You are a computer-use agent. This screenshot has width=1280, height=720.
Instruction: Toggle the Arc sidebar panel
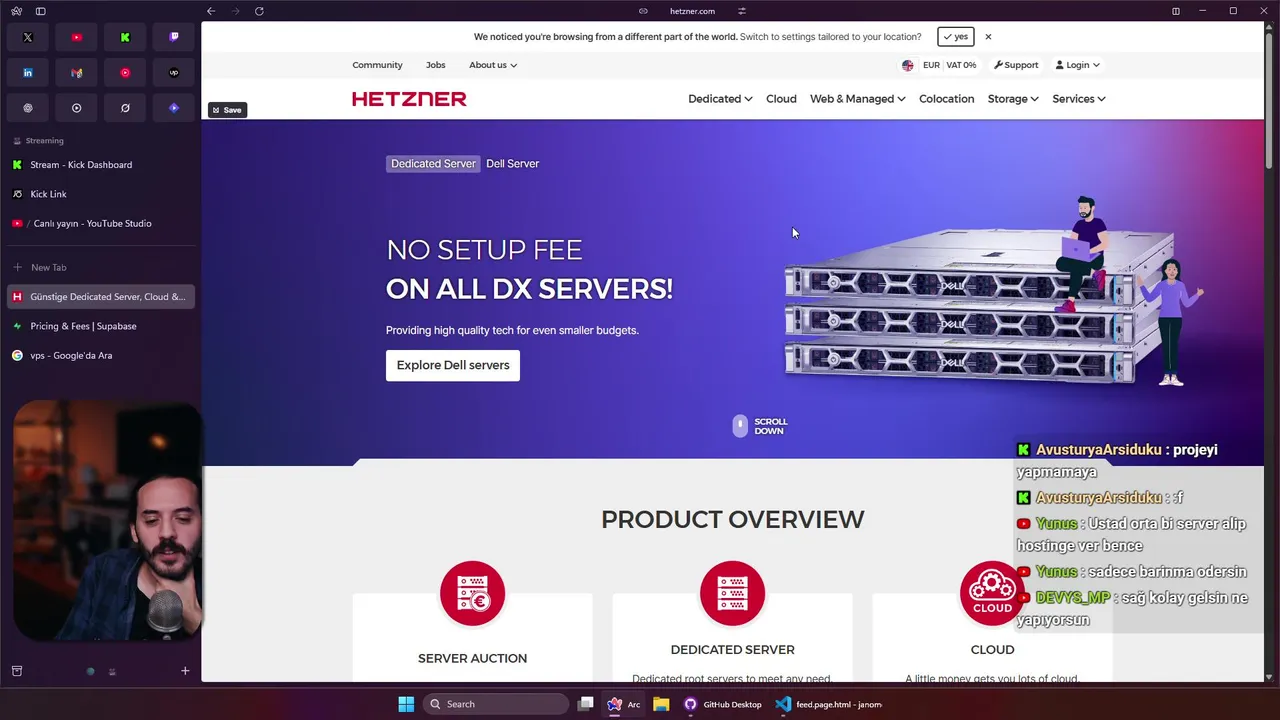pyautogui.click(x=41, y=11)
